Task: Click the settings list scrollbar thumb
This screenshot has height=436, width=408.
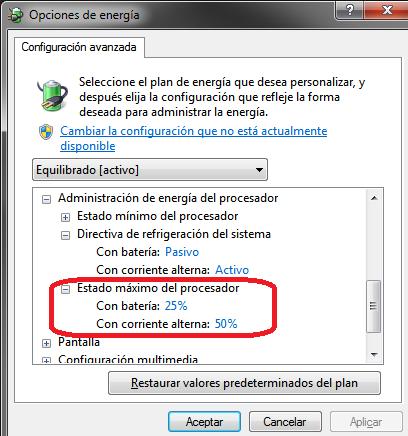Action: click(374, 306)
